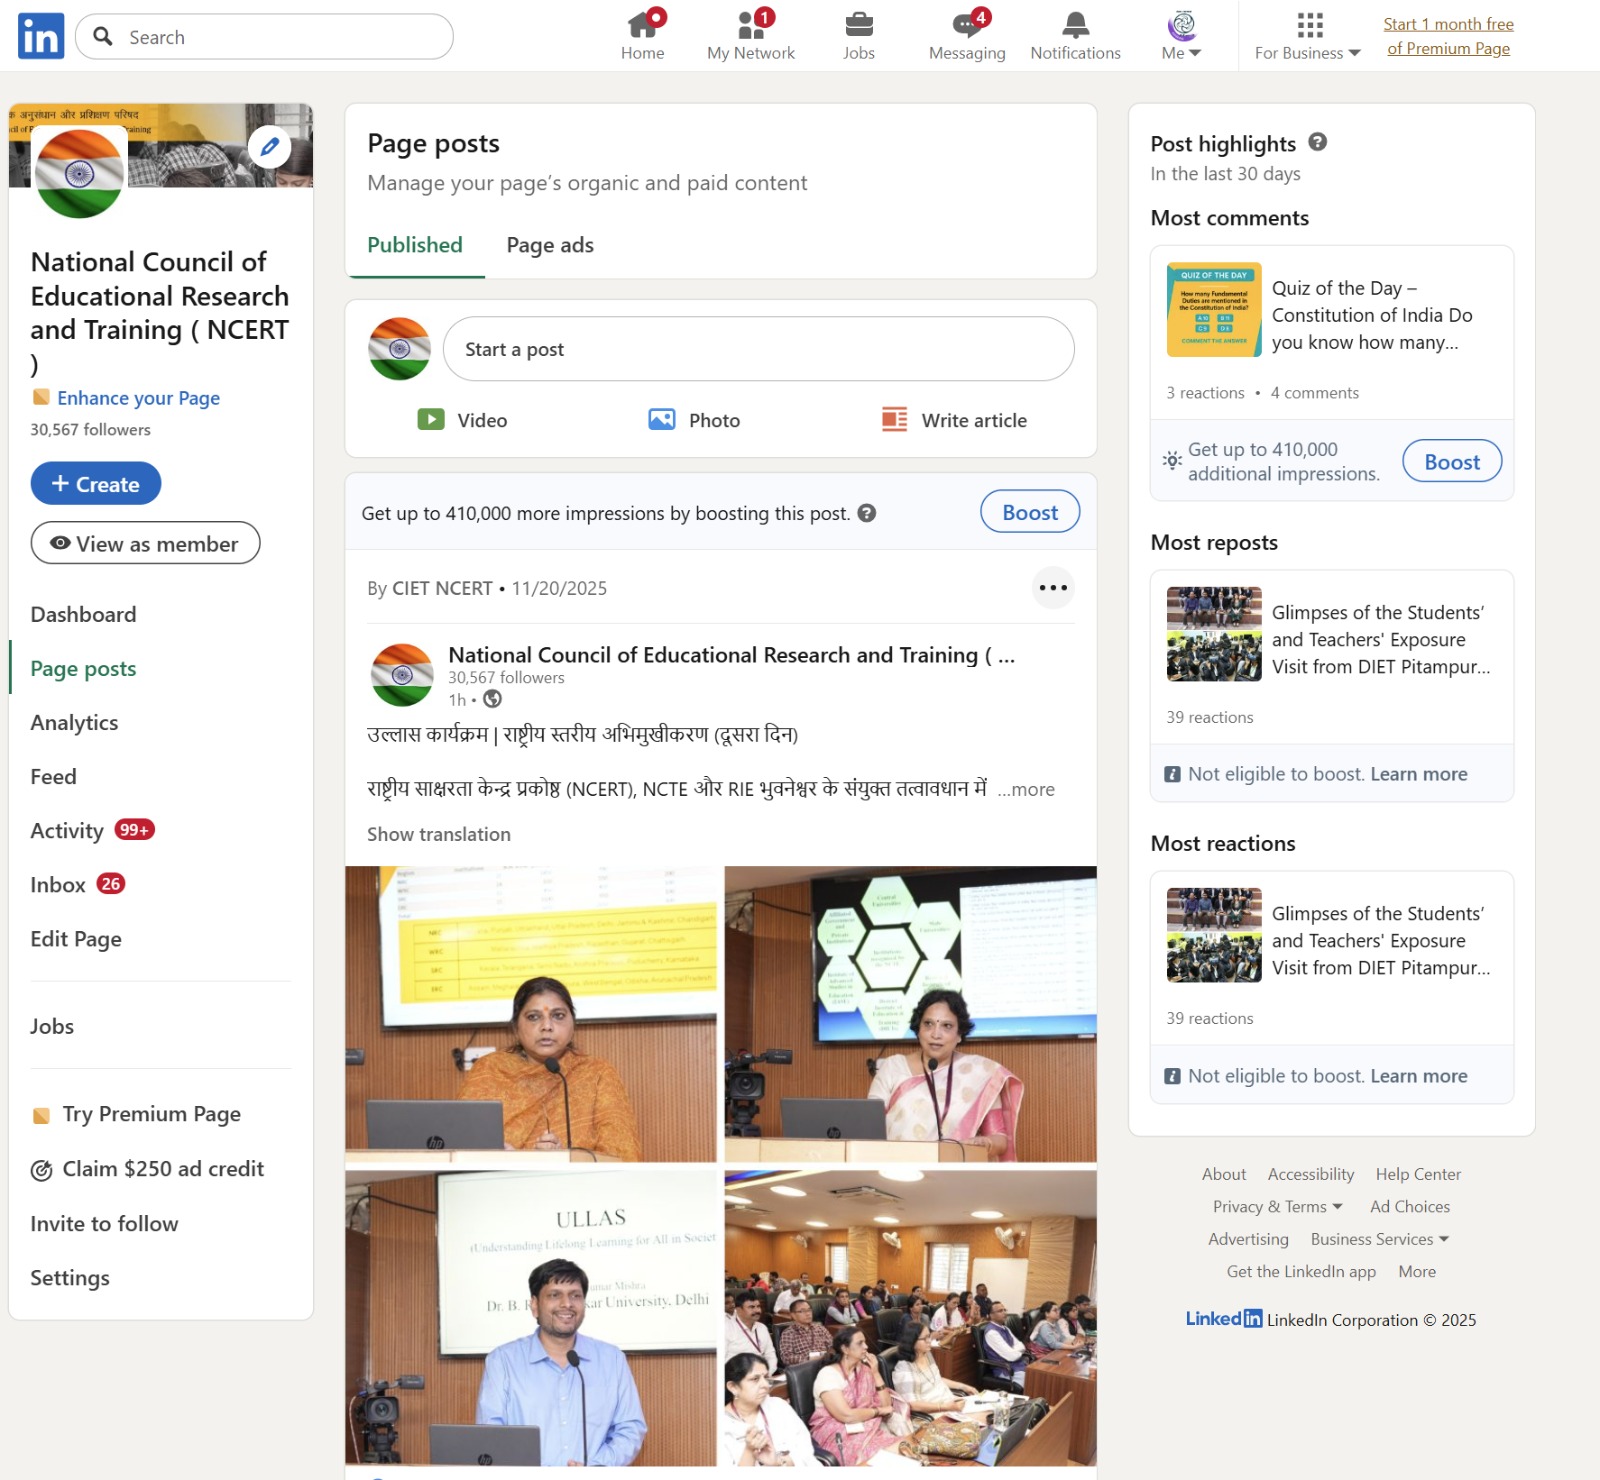Click the LinkedIn logo icon
Image resolution: width=1600 pixels, height=1480 pixels.
41,37
